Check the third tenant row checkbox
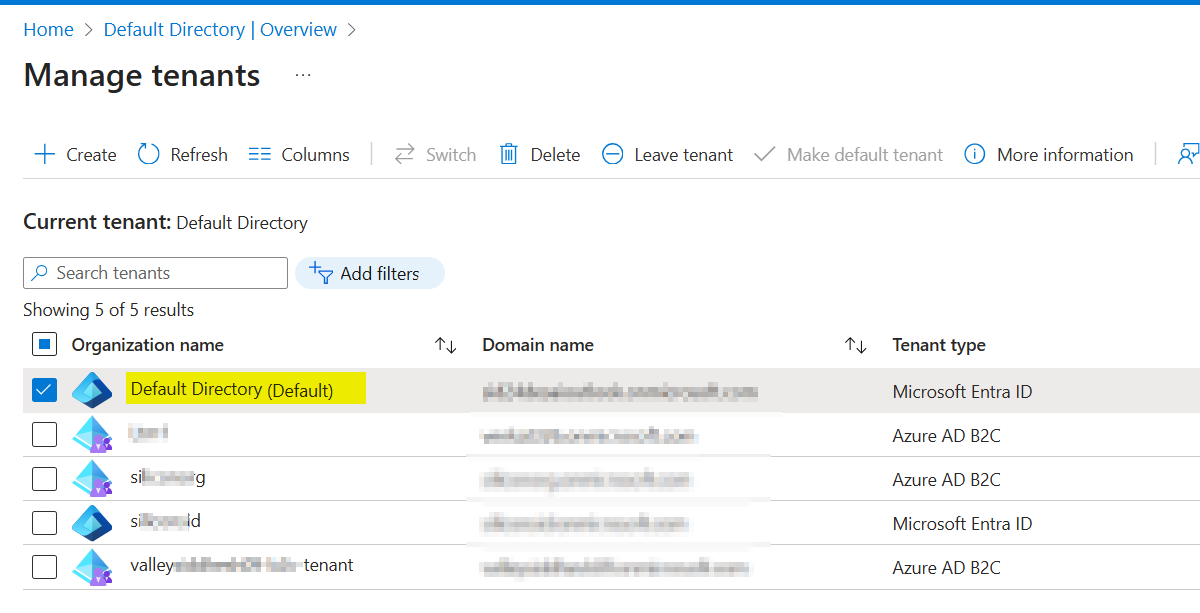Viewport: 1200px width, 613px height. coord(44,479)
